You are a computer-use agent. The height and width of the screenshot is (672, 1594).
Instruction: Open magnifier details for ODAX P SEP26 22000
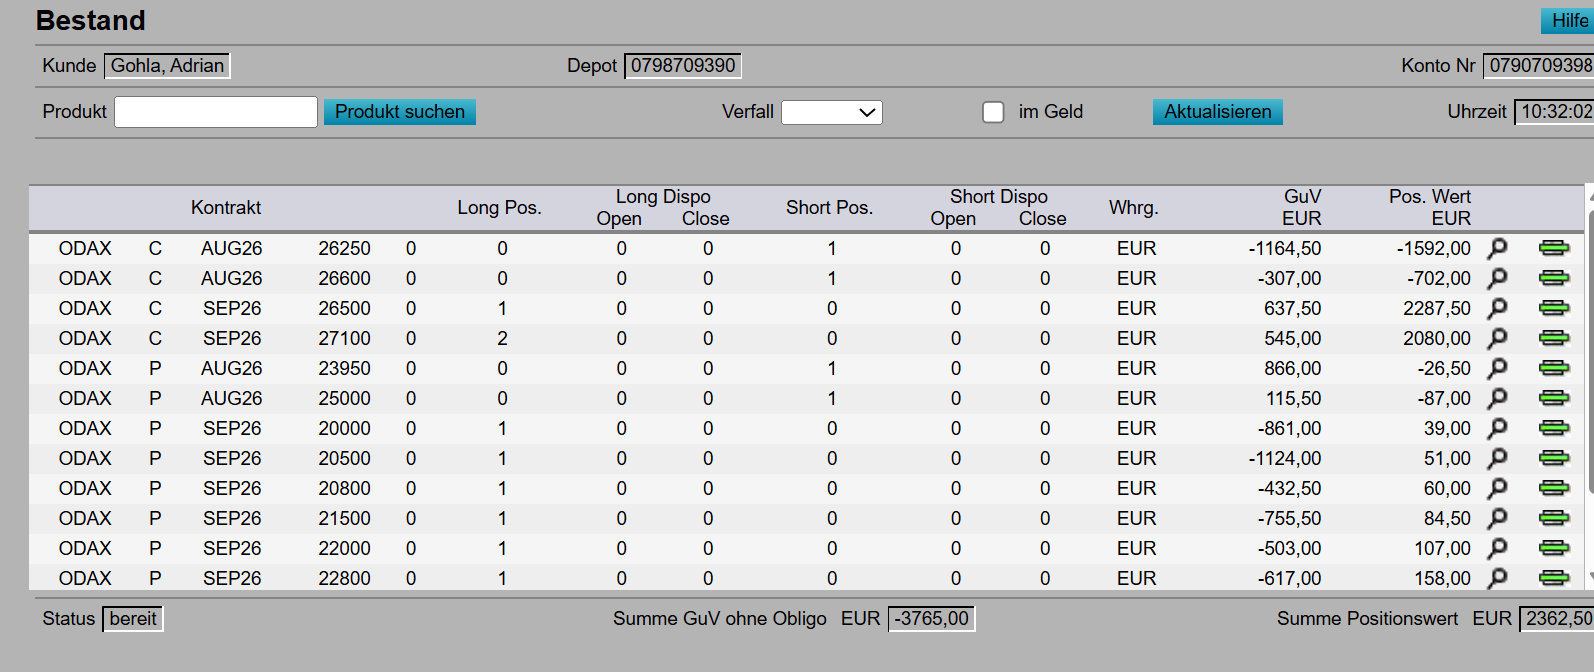(x=1497, y=548)
